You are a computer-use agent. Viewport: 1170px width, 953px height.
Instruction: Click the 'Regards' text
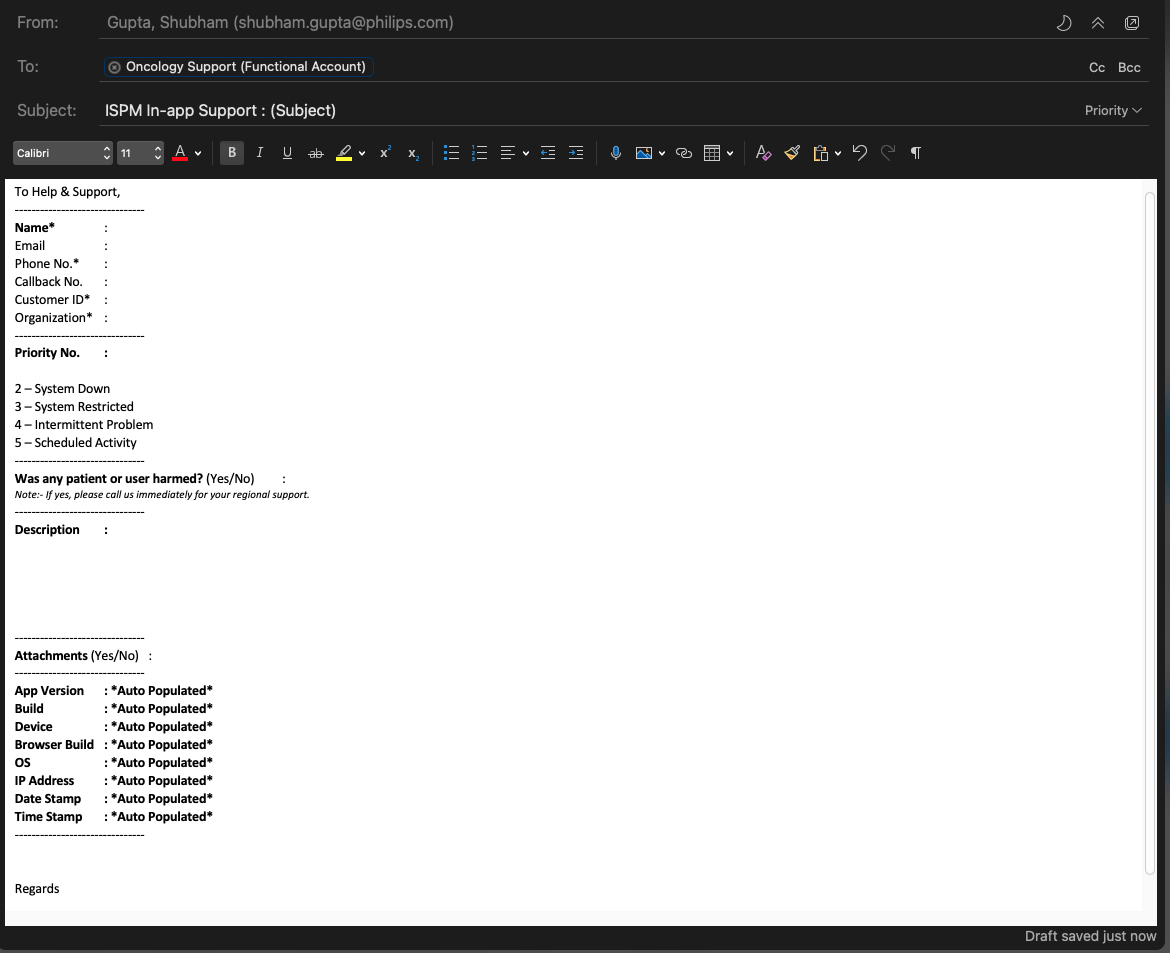coord(37,889)
